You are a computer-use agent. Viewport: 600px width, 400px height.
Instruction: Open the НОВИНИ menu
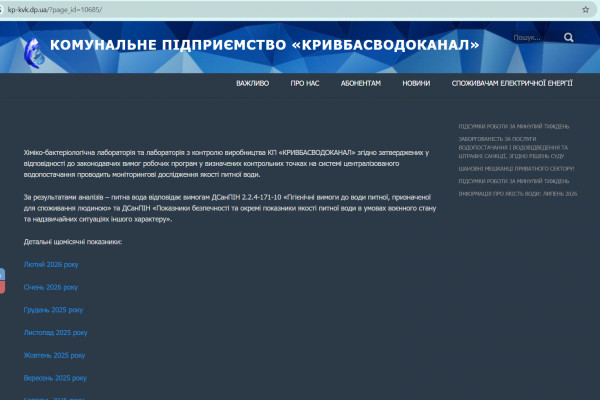416,83
